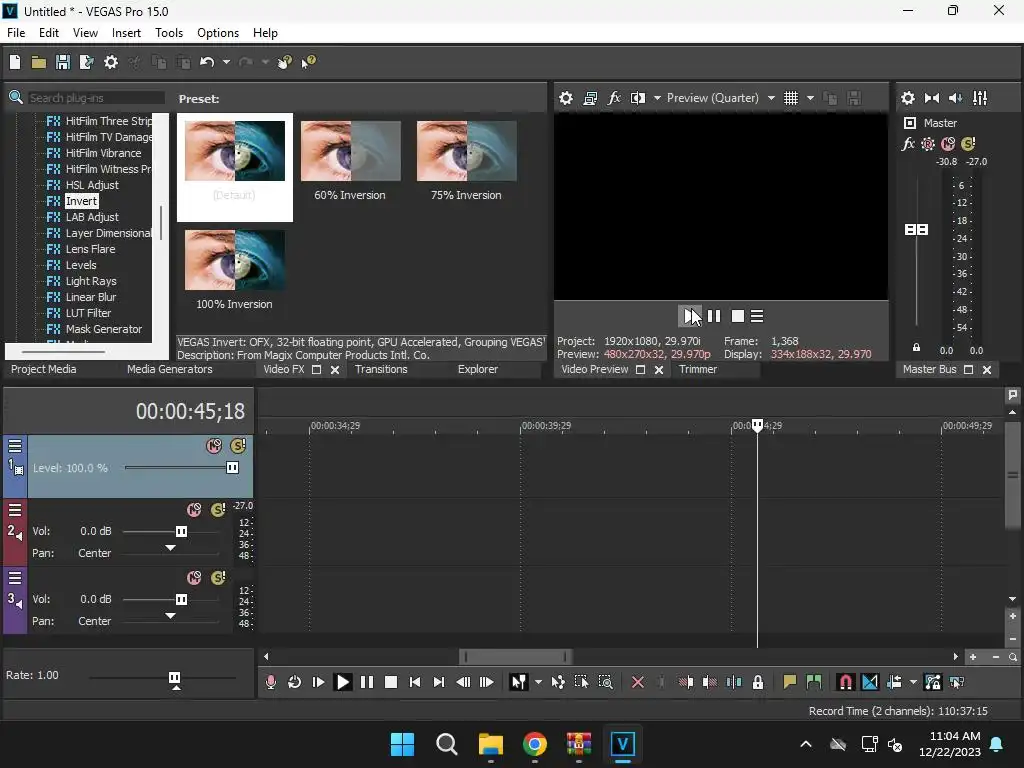Create a new project with the New icon
1024x768 pixels.
[14, 62]
